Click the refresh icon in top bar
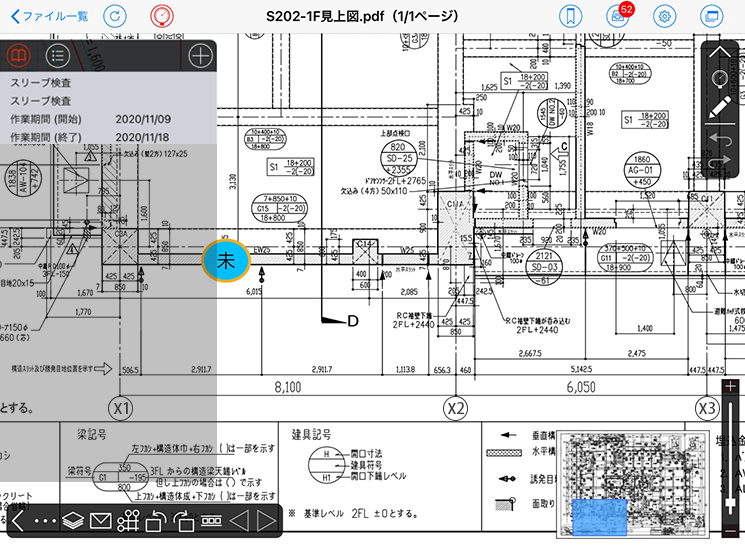This screenshot has width=745, height=545. [116, 16]
